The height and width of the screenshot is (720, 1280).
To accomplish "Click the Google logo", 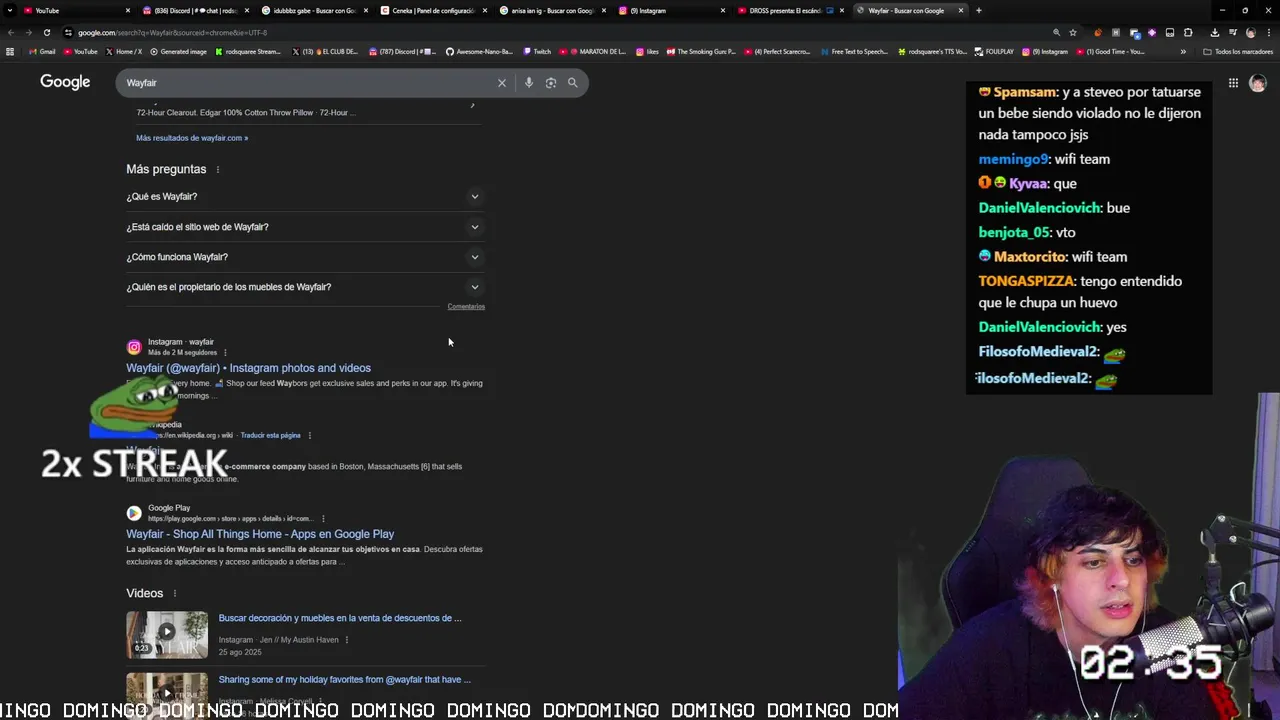I will [x=65, y=82].
